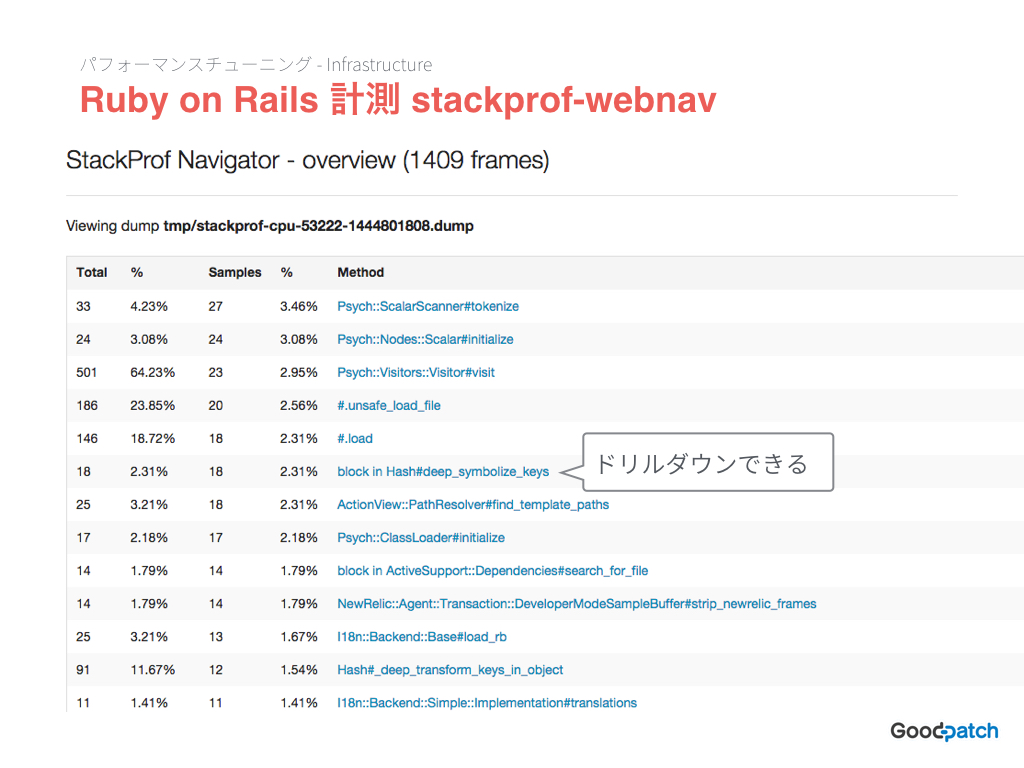
Task: Click the Ruby on Rails stackprof-webnav slide title
Action: [398, 100]
